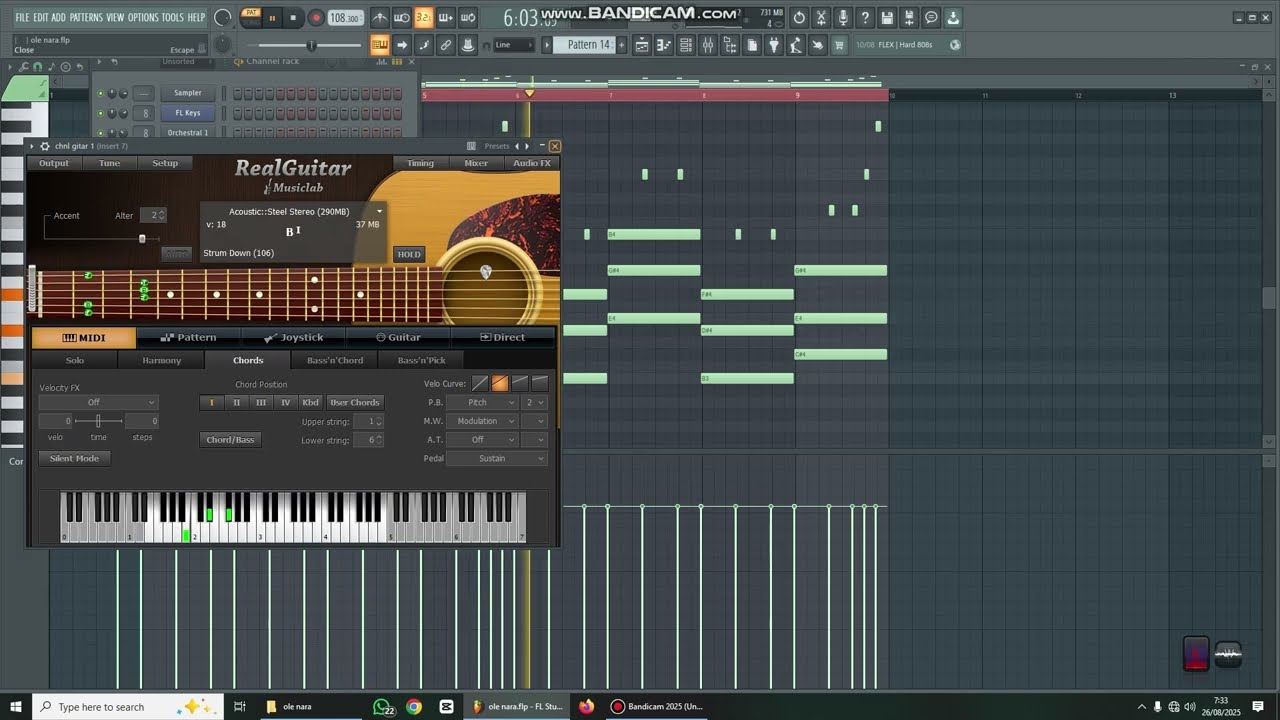
Task: Pause playback in the transport bar
Action: coord(272,18)
